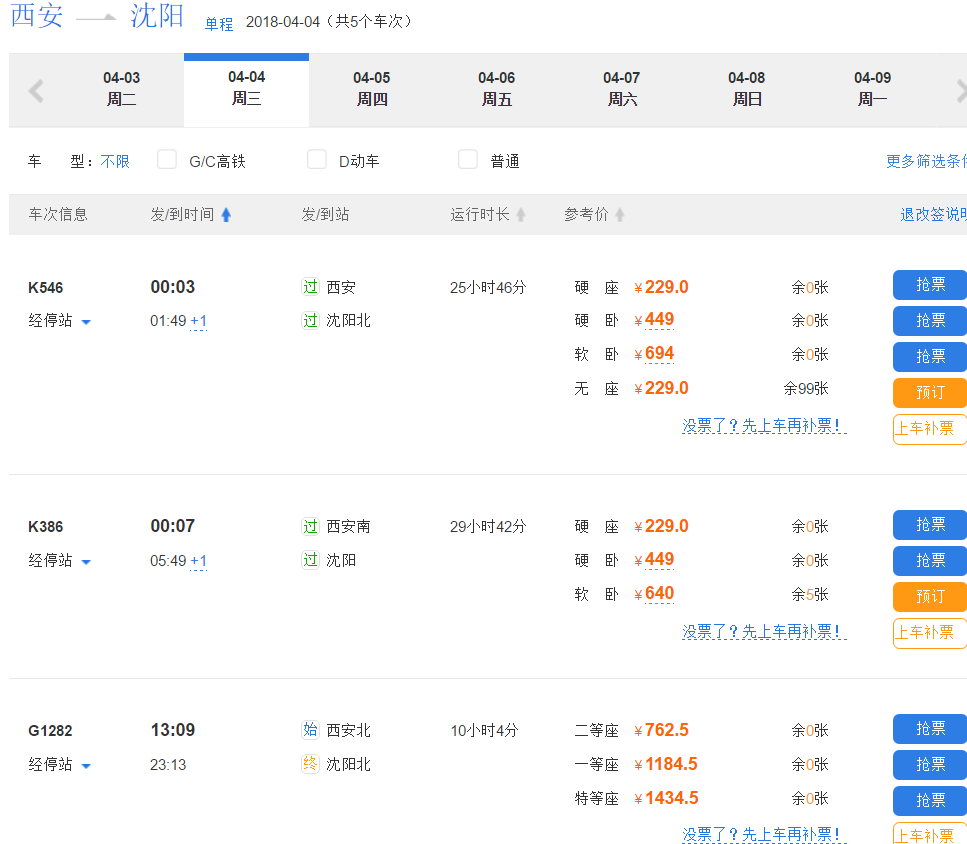Grab G1282 一等座 ticket with 抢票

(x=930, y=764)
